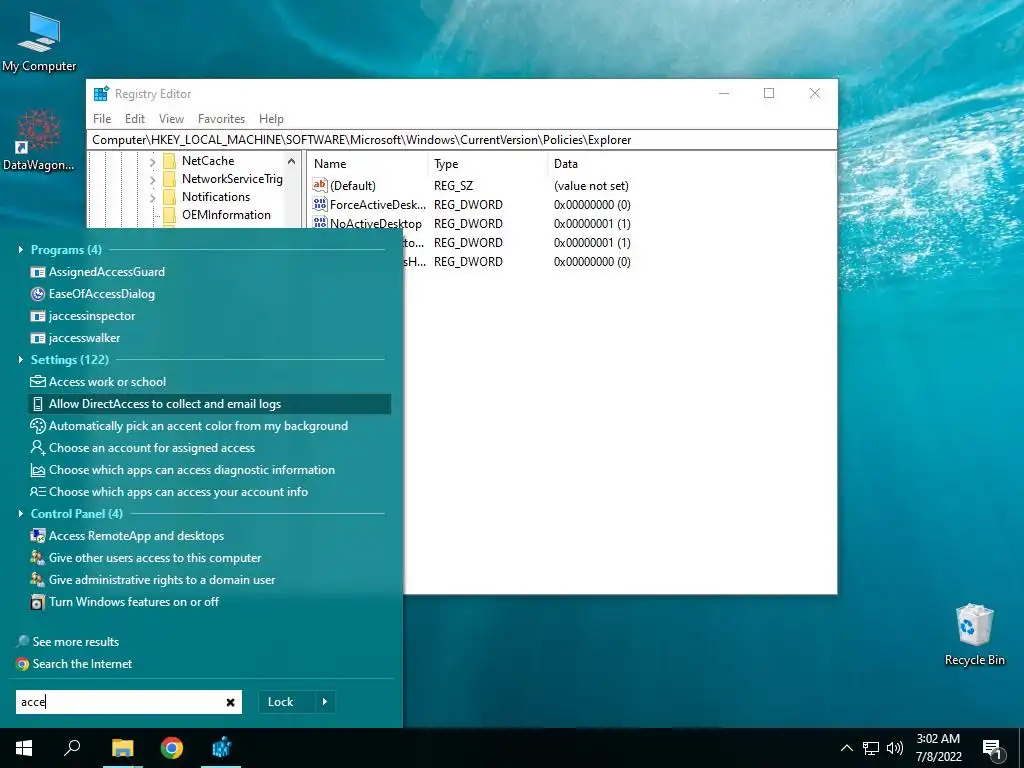Open the power options arrow beside Lock
1024x768 pixels.
pos(325,702)
